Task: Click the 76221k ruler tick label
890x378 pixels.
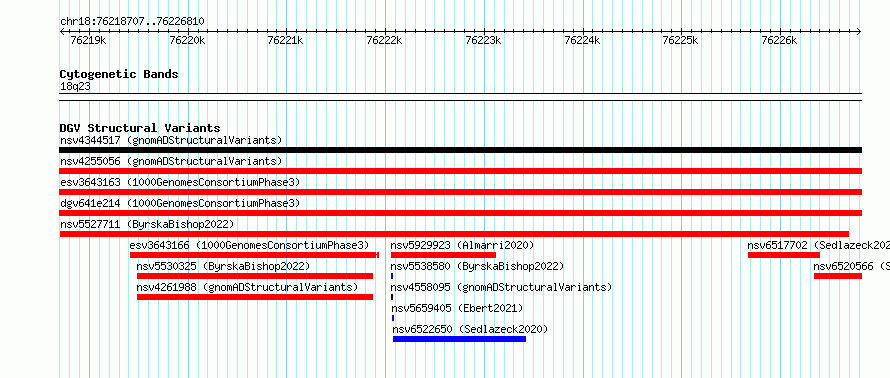Action: (x=286, y=40)
